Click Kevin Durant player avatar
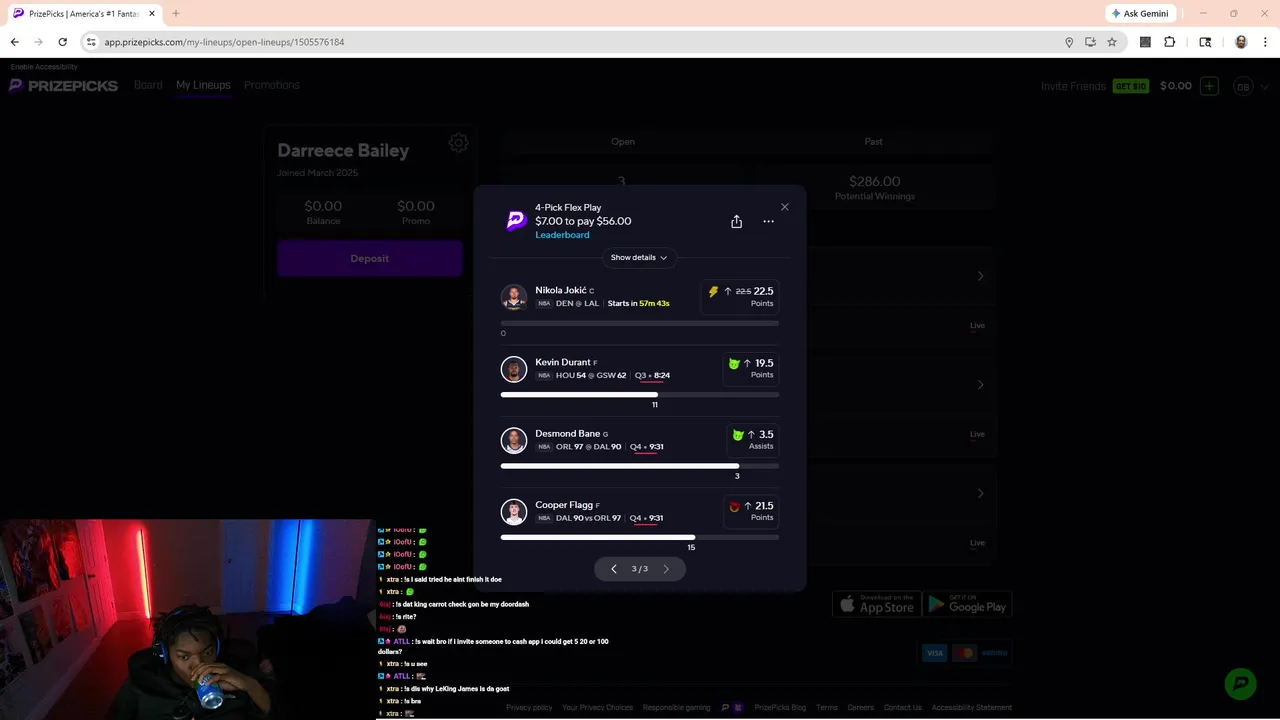Viewport: 1280px width, 720px height. (514, 369)
